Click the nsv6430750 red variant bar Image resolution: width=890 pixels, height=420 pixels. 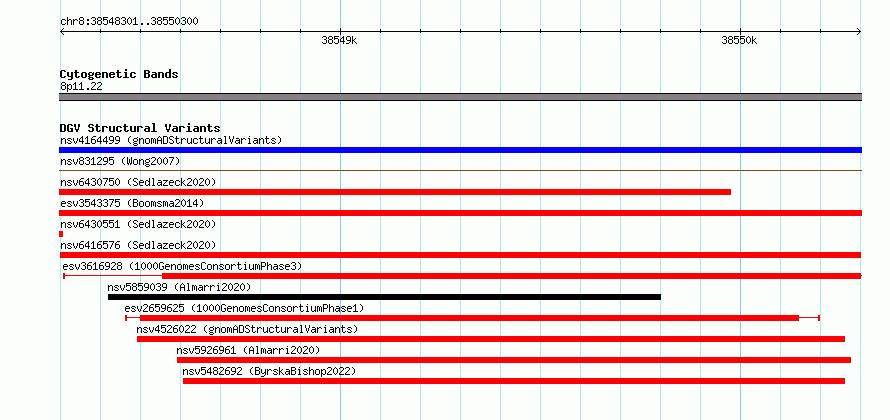[395, 192]
